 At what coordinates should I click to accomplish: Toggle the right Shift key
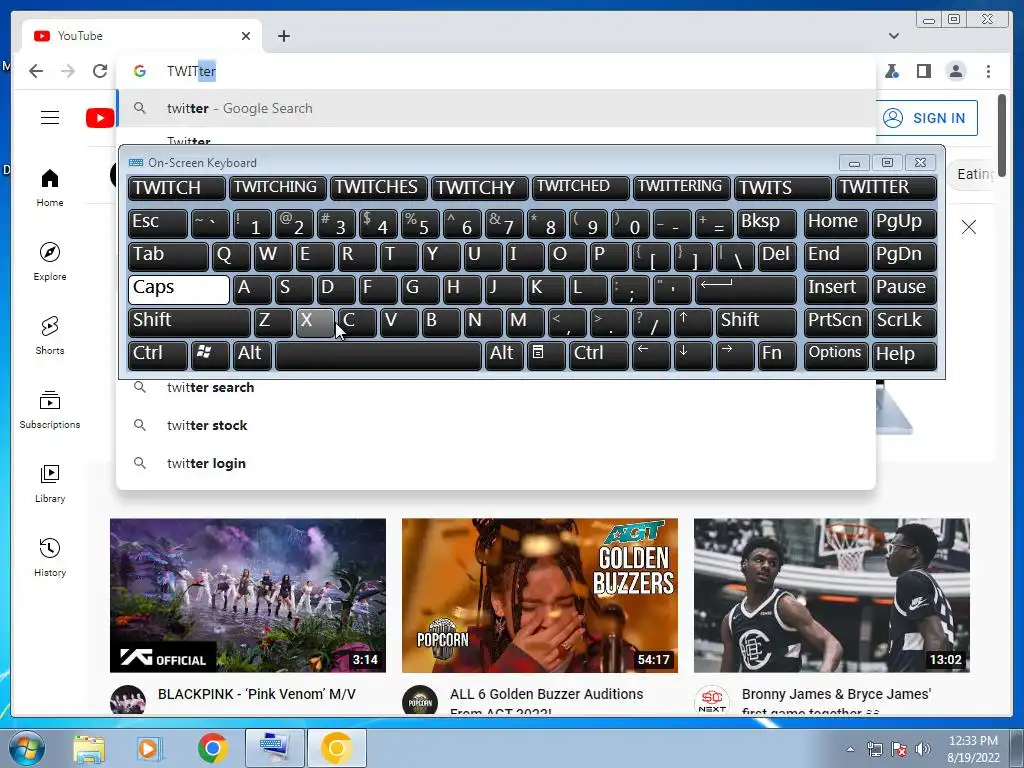pos(756,323)
